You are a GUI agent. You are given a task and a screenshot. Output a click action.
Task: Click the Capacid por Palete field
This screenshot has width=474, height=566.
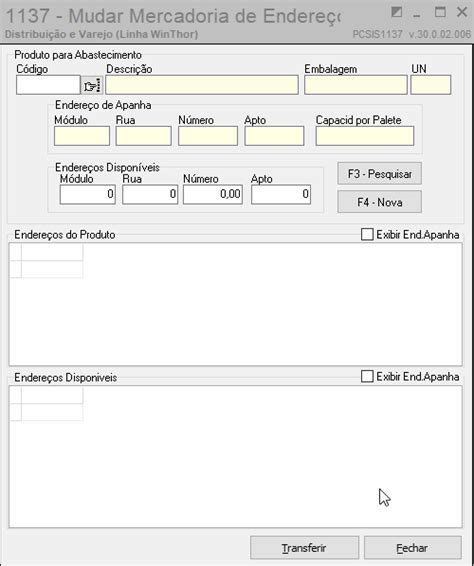pyautogui.click(x=365, y=136)
